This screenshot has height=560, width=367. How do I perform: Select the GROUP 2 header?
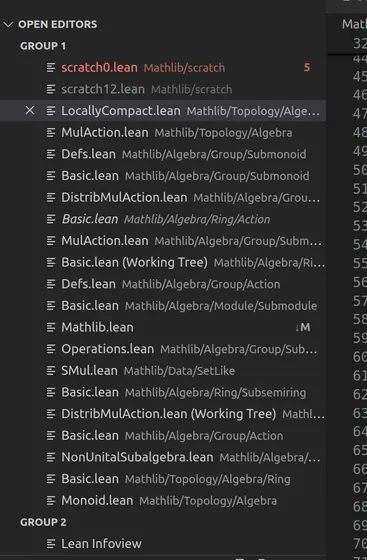tap(43, 522)
